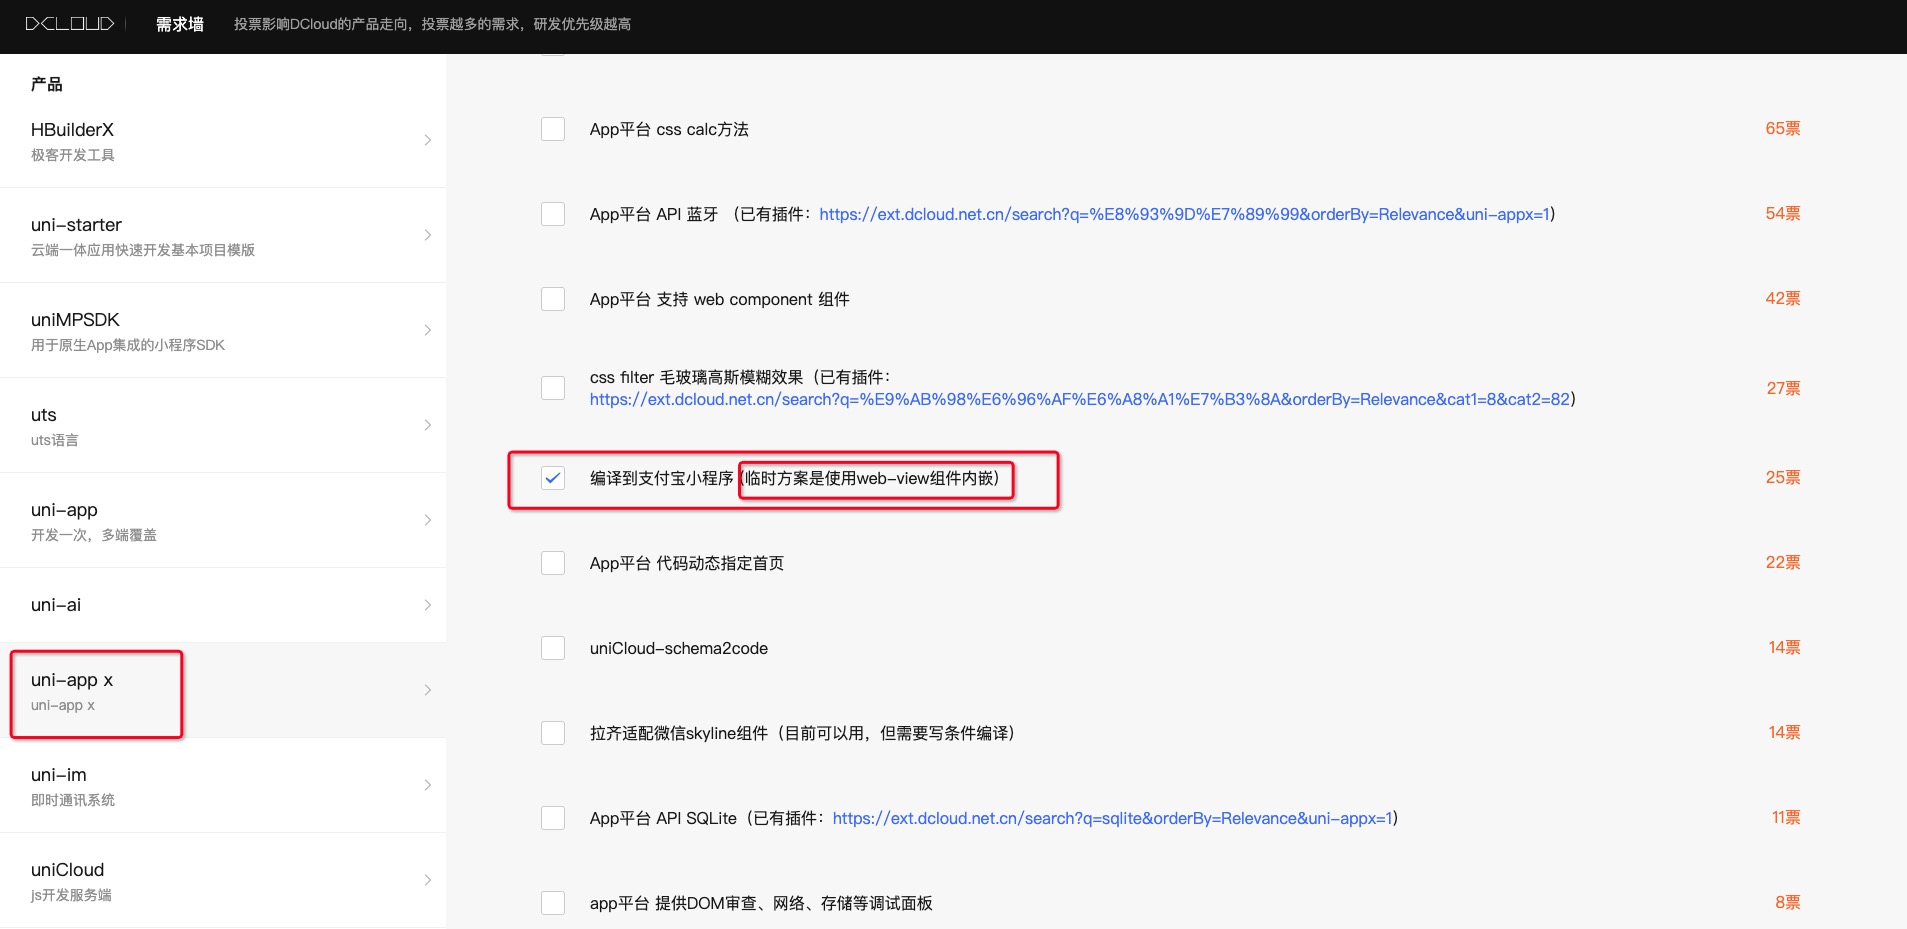
Task: Click the App平台 代码动态指定首页 text
Action: tap(687, 563)
